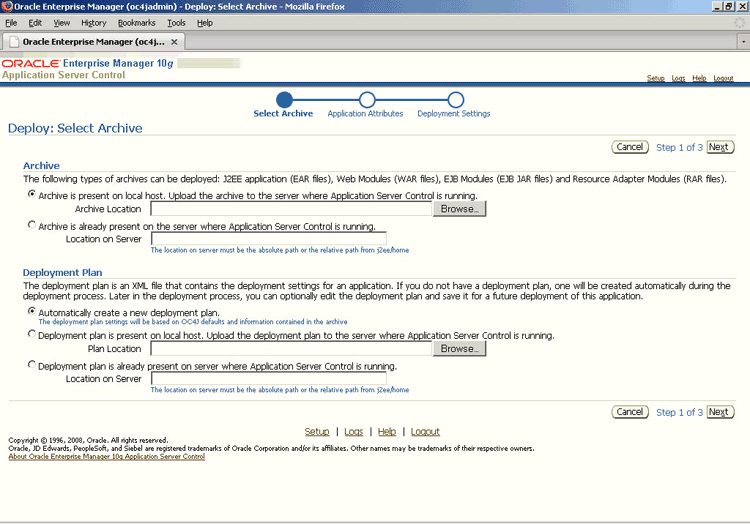The height and width of the screenshot is (524, 750).
Task: Click the Firefox icon in the title bar
Action: (7, 6)
